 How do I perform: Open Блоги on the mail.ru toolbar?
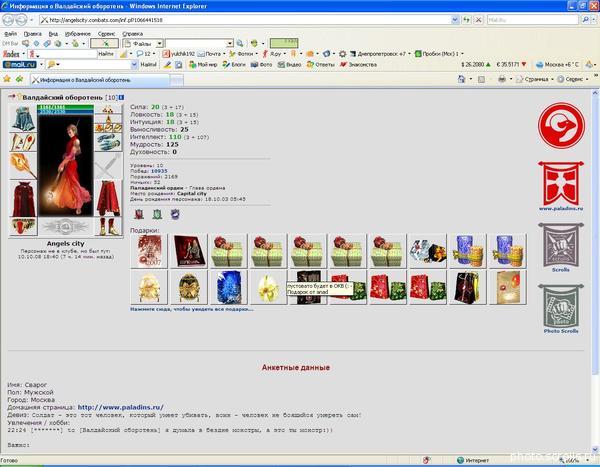(234, 65)
